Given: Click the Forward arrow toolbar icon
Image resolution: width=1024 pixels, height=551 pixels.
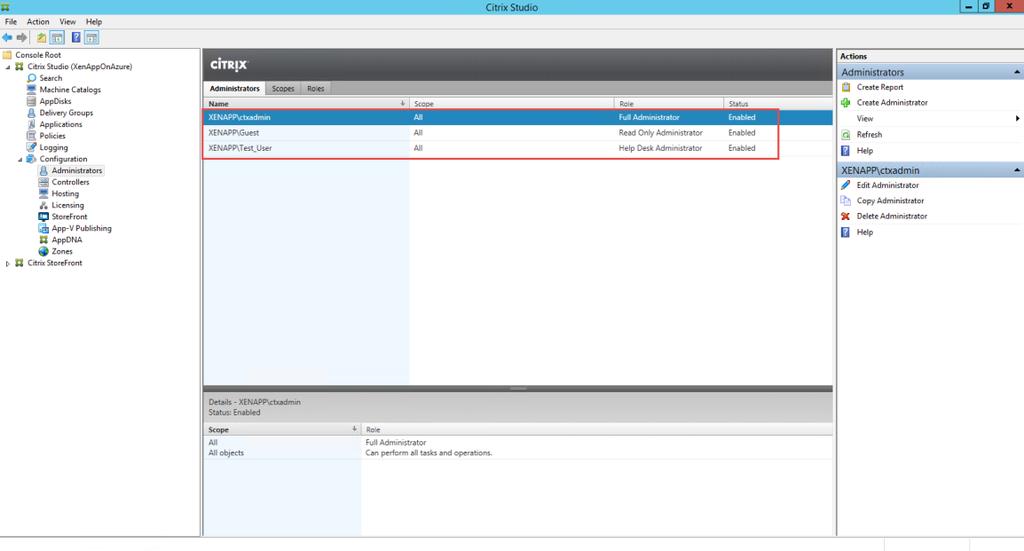Looking at the screenshot, I should 22,38.
